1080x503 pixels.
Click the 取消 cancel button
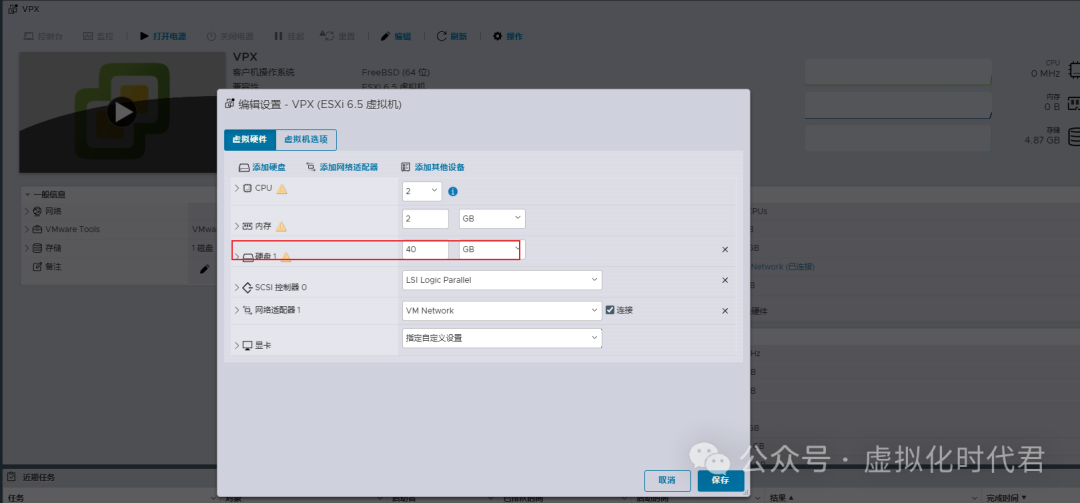click(667, 480)
